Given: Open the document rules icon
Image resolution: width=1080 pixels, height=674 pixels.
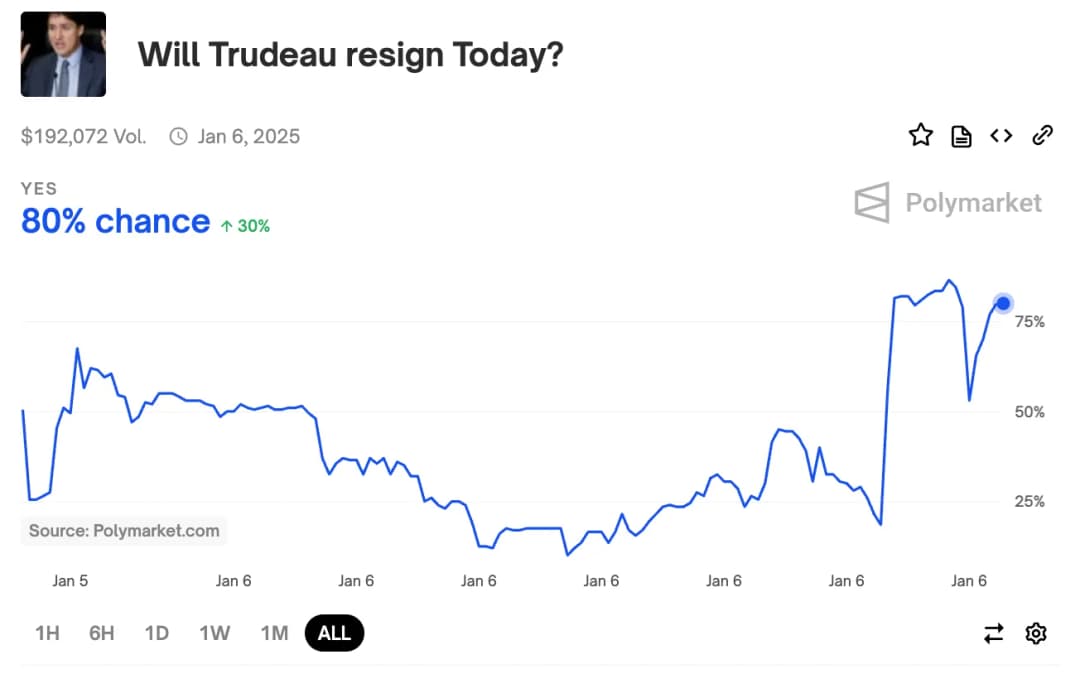Looking at the screenshot, I should tap(961, 136).
